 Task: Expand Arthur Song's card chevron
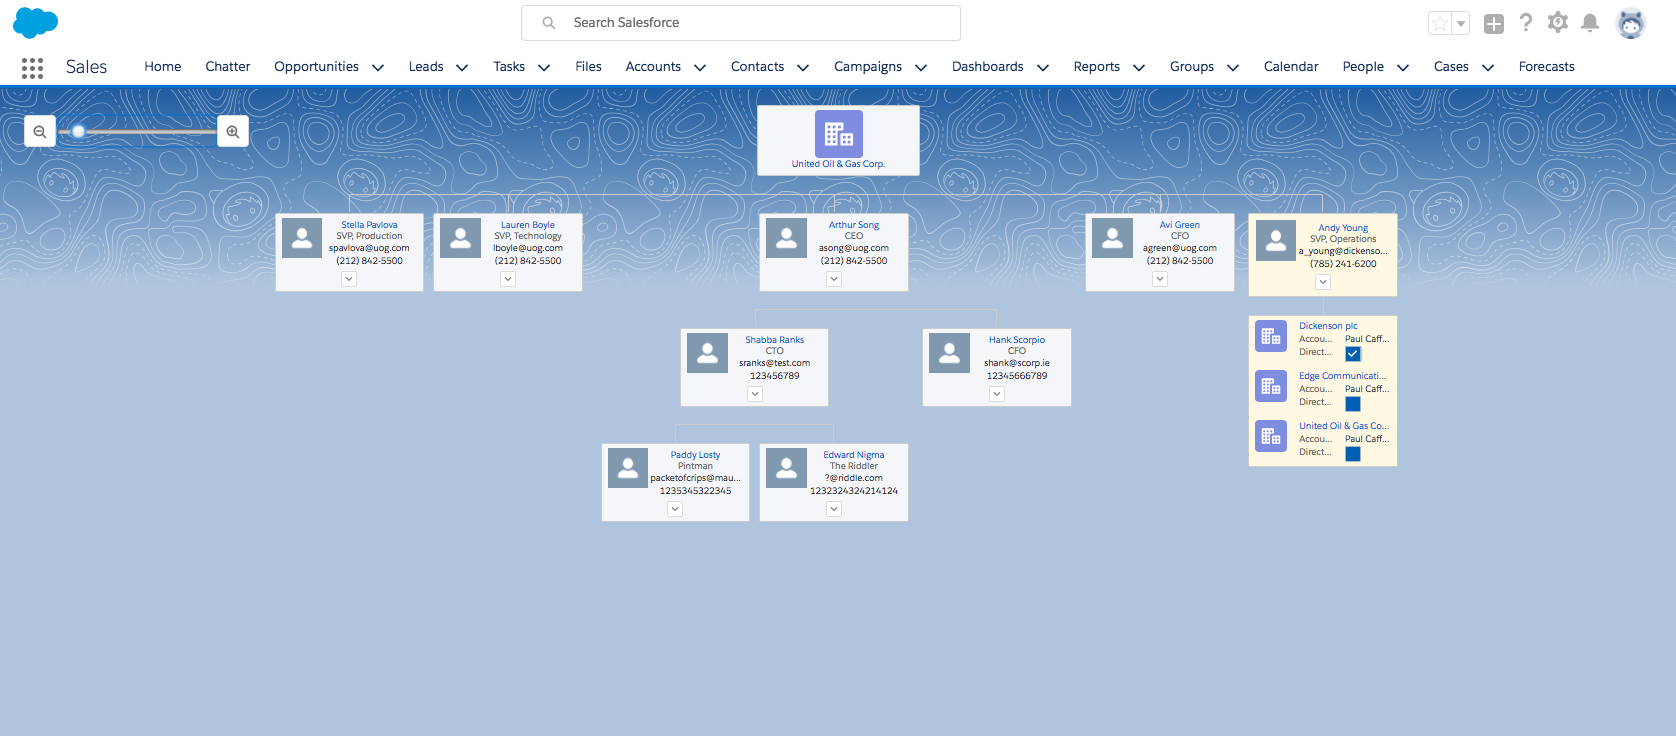pyautogui.click(x=834, y=279)
